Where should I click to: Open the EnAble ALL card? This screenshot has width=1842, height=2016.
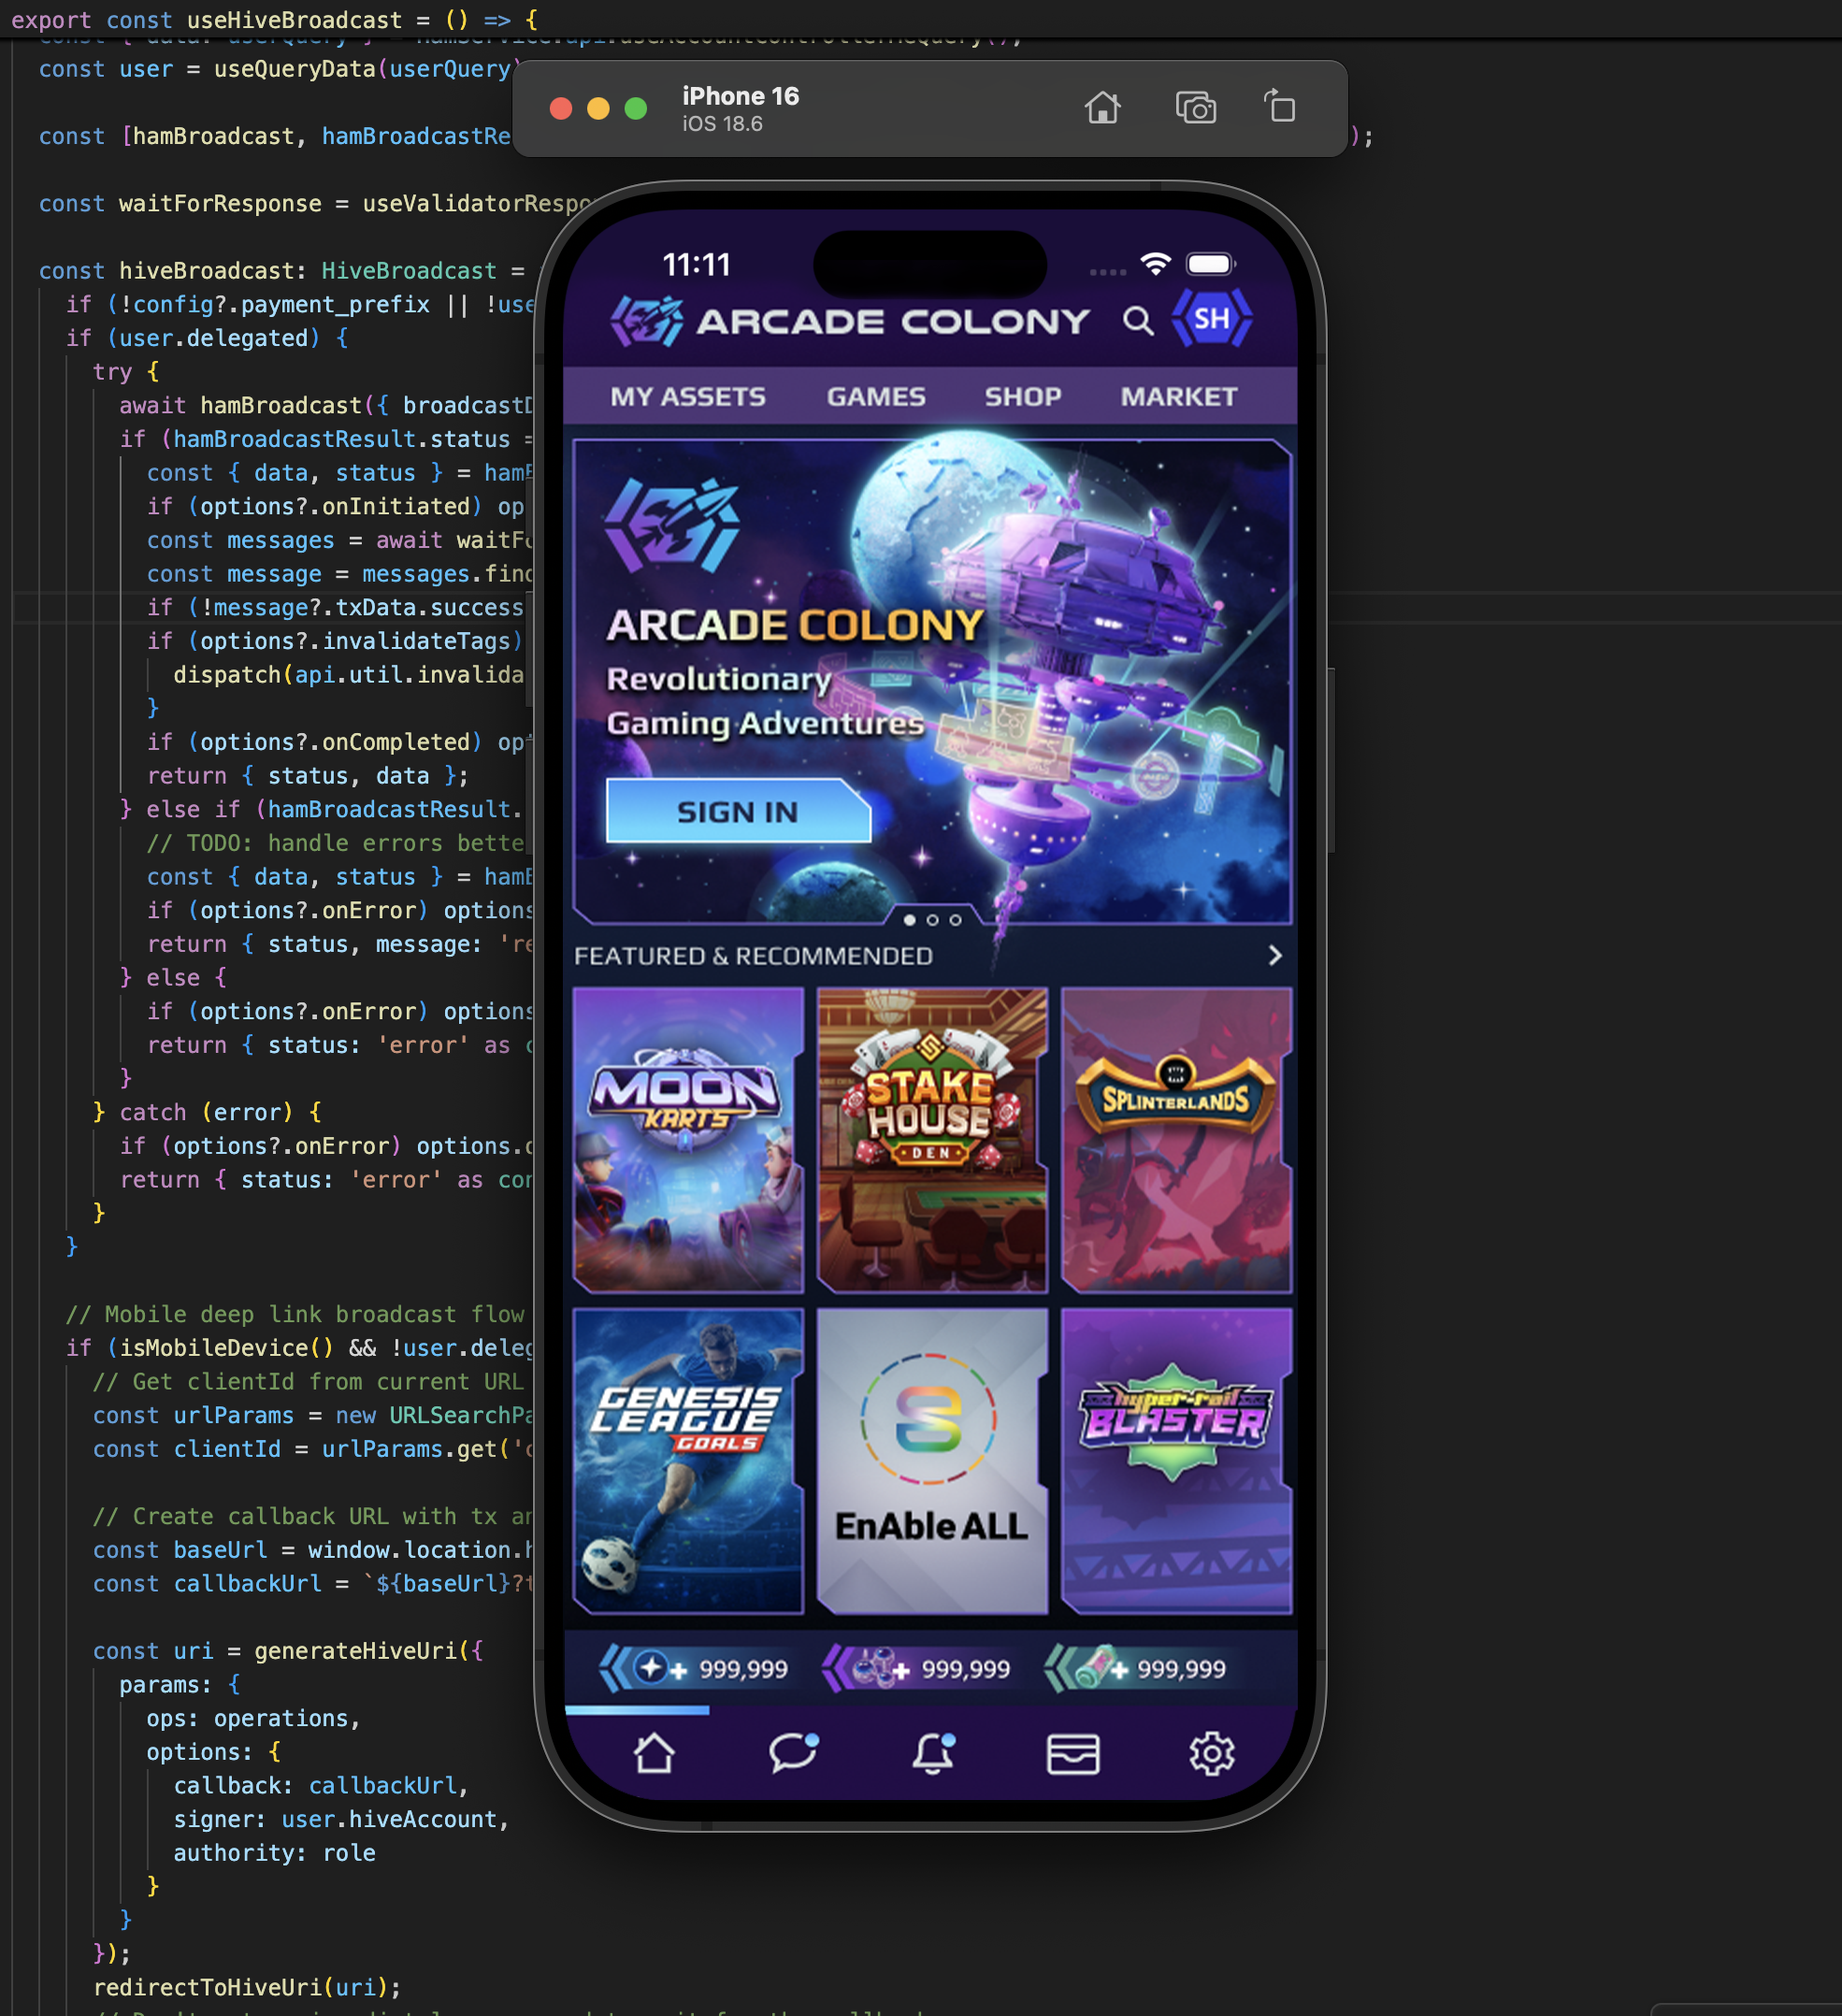click(932, 1461)
